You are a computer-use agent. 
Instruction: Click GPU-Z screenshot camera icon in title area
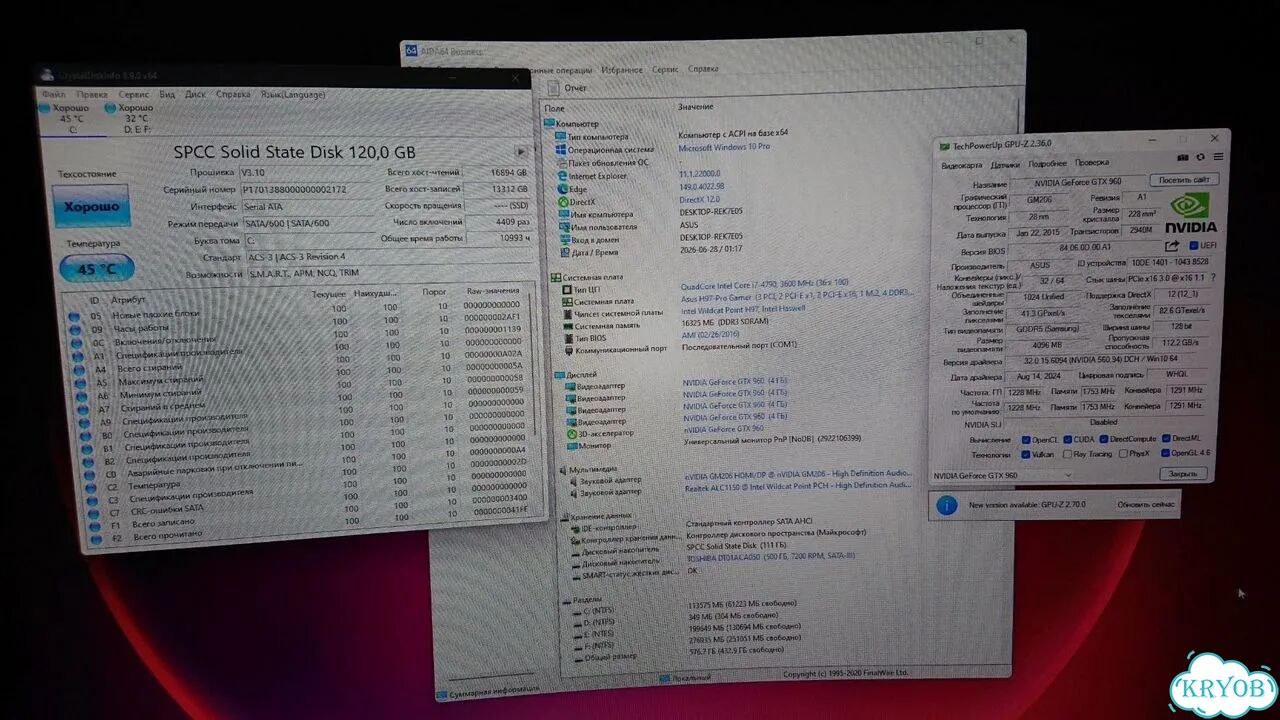tap(1183, 157)
